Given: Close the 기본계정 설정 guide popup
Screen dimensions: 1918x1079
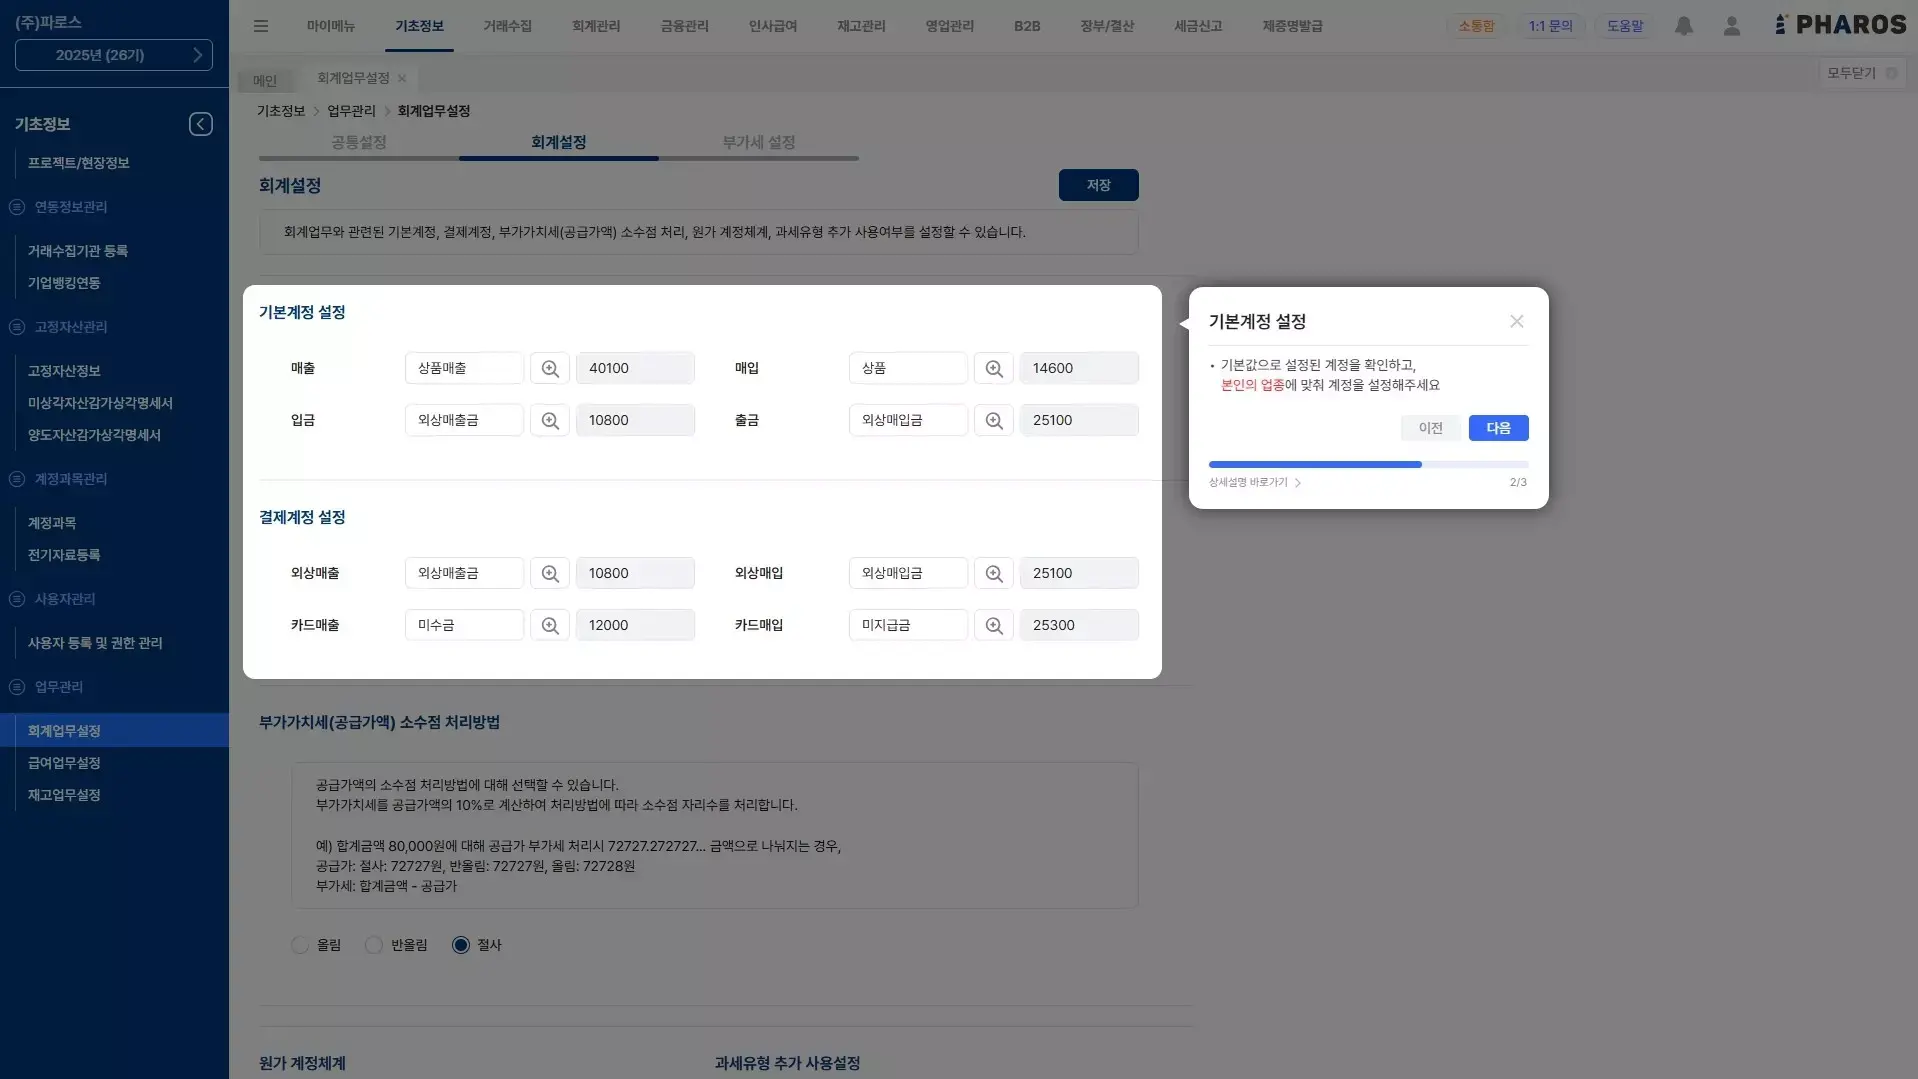Looking at the screenshot, I should 1516,321.
